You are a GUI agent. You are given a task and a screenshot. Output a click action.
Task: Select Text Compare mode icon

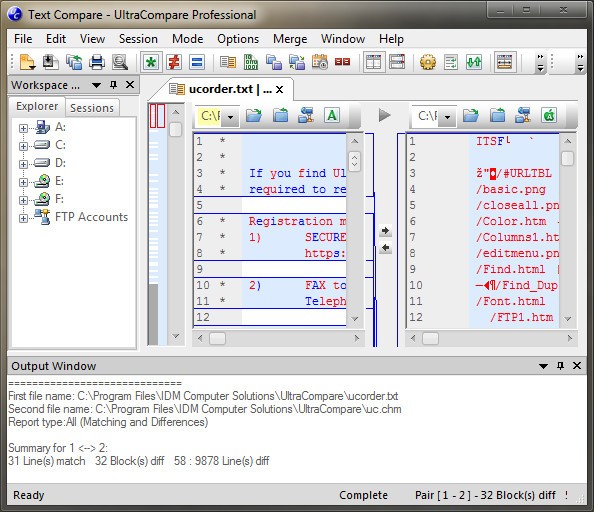point(228,62)
